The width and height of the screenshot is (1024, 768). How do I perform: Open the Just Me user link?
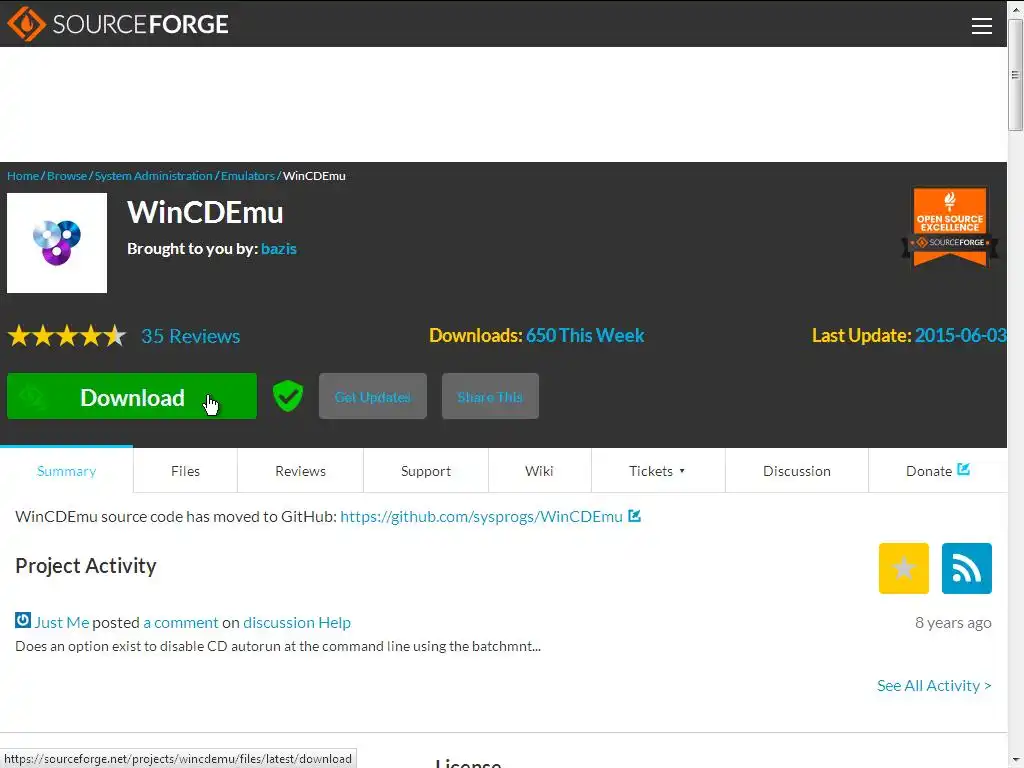coord(61,622)
